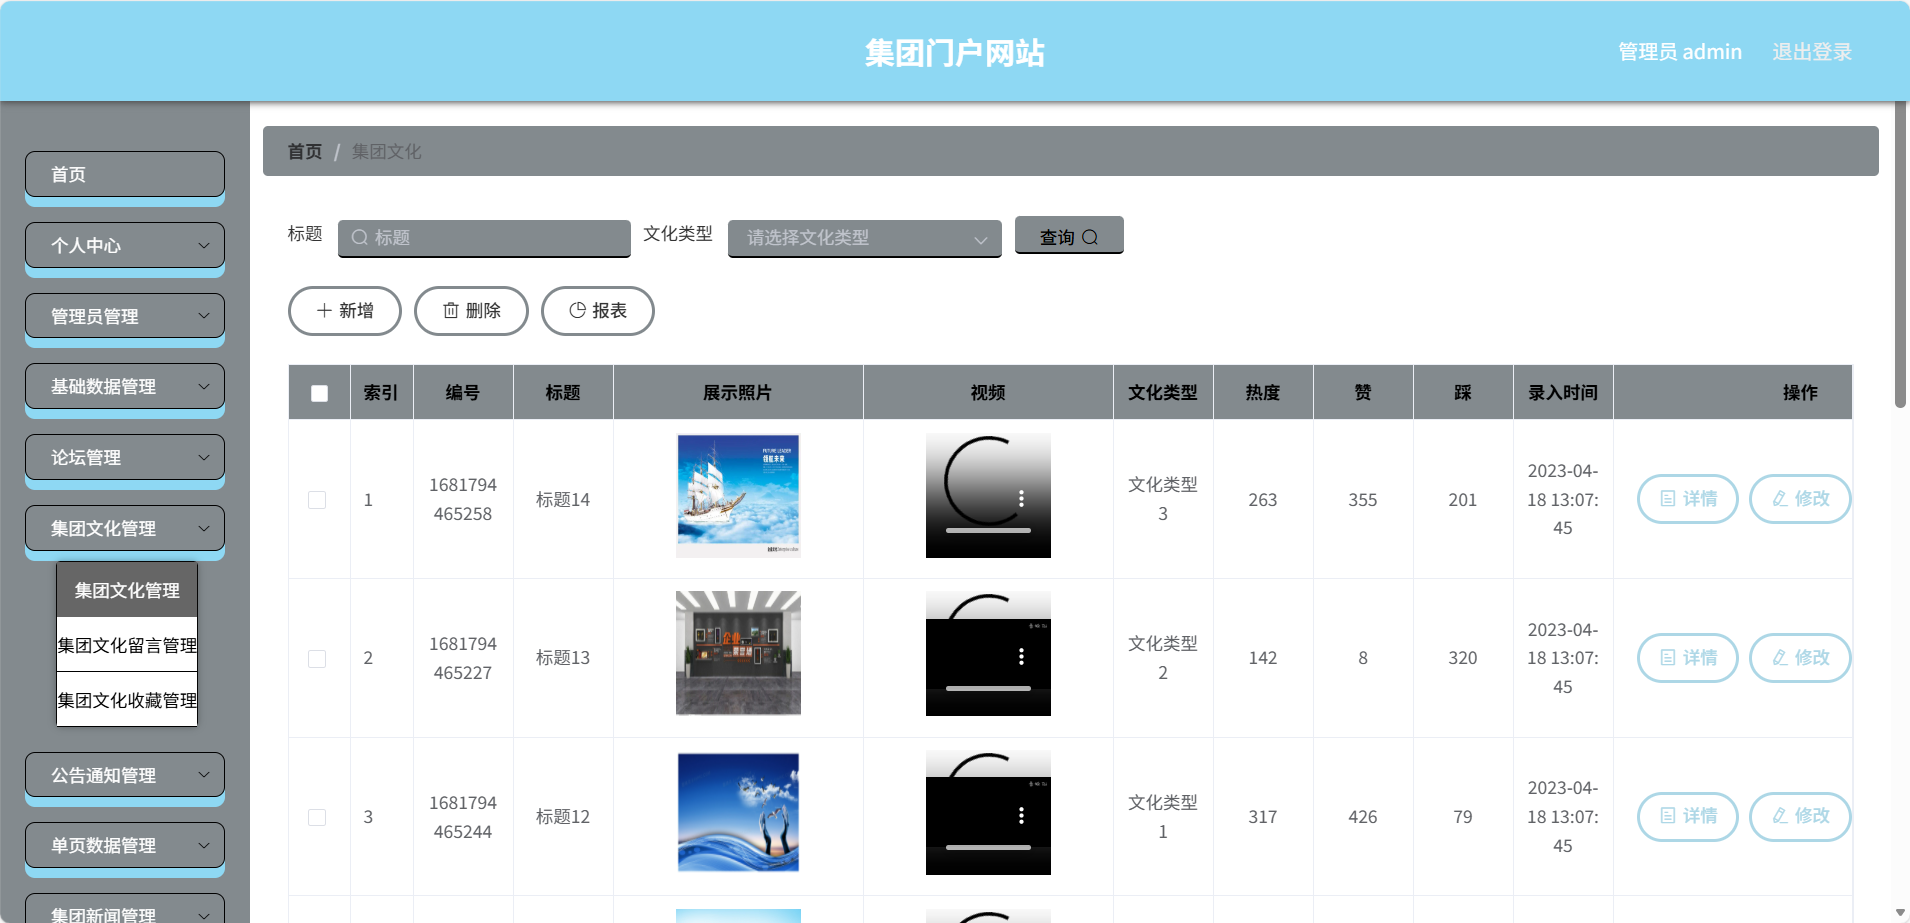1910x923 pixels.
Task: Click the video progress bar for 标题13
Action: click(x=988, y=688)
